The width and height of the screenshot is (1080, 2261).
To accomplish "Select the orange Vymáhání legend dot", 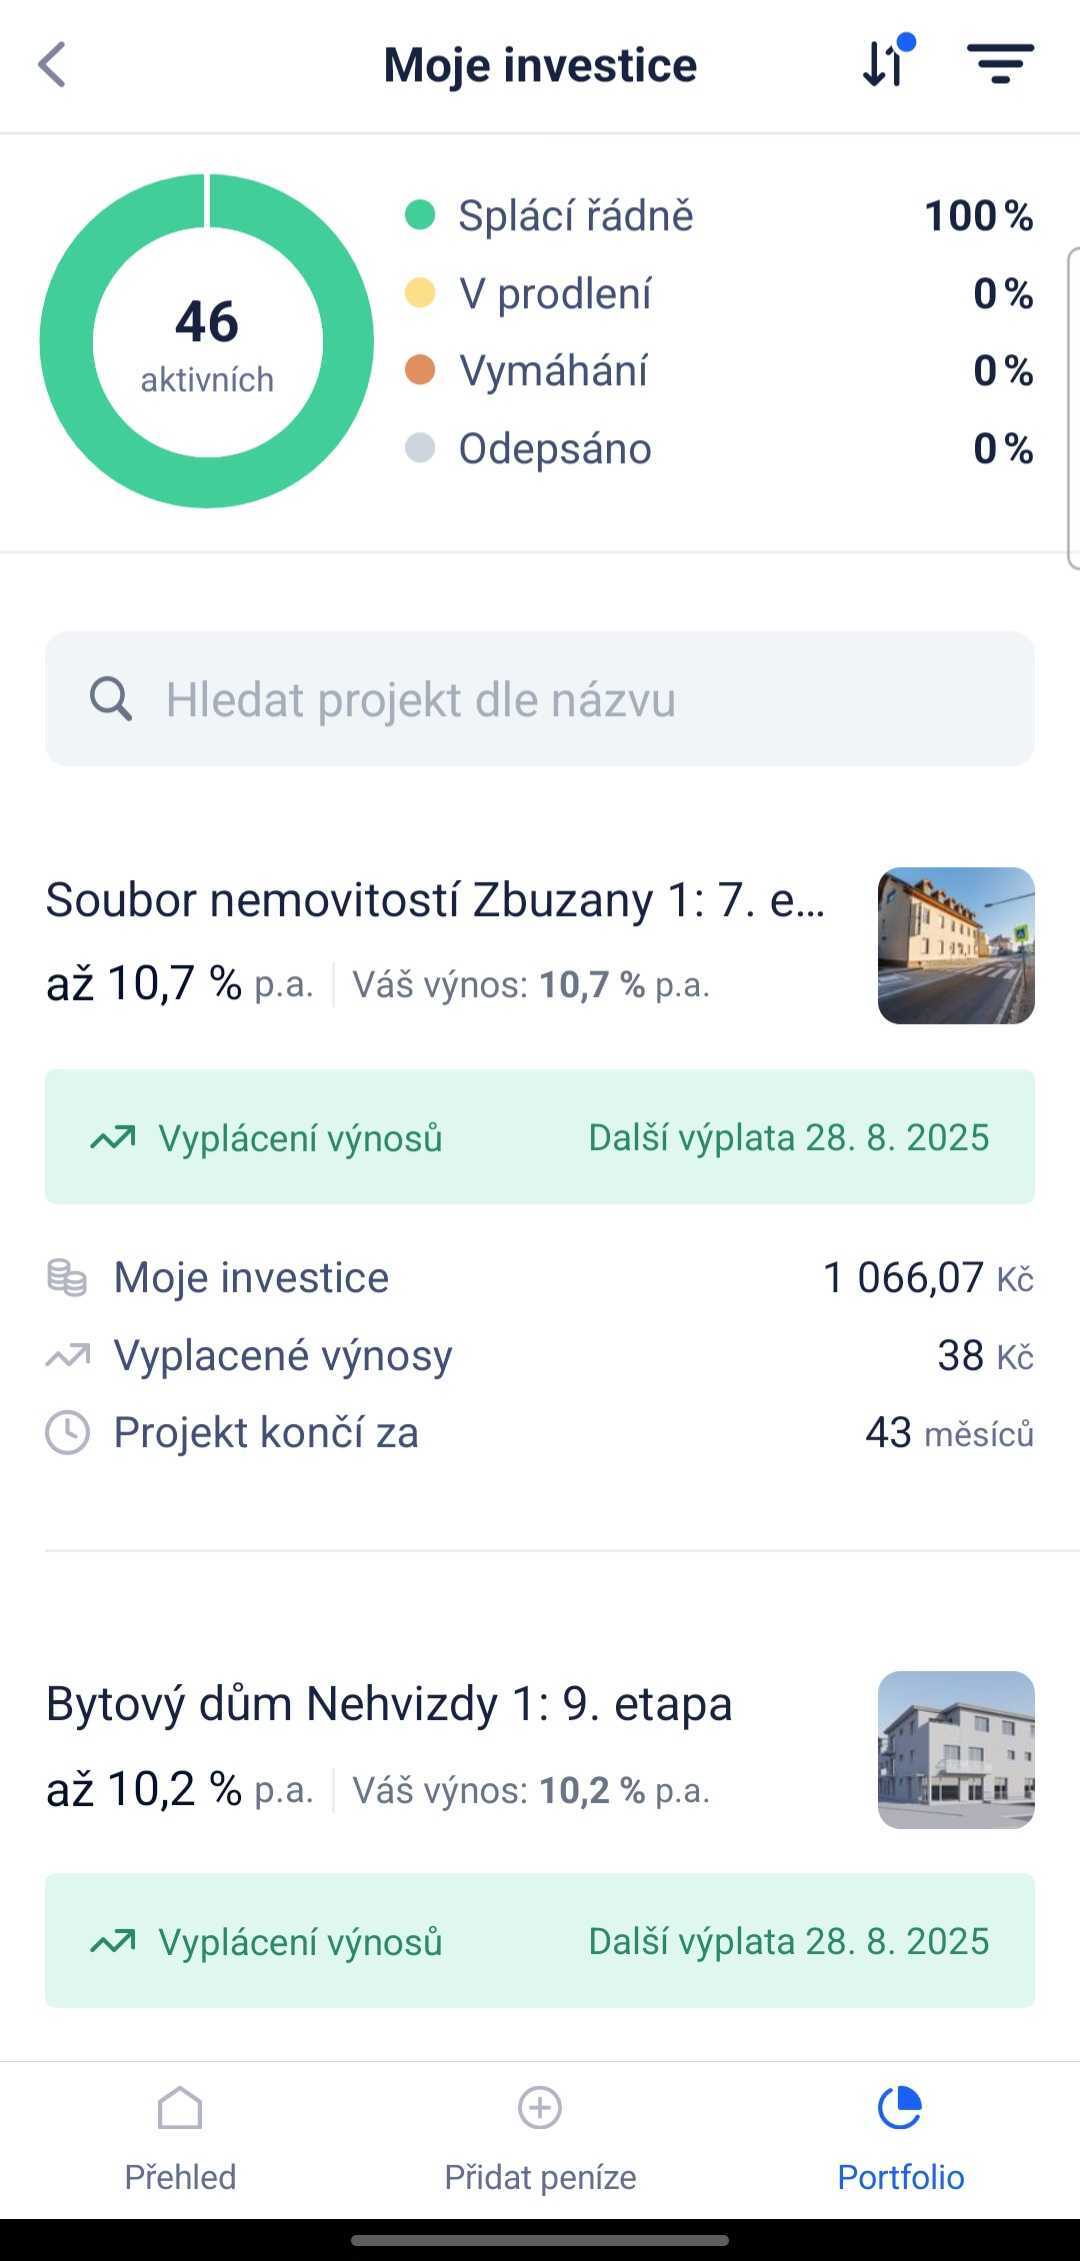I will 420,370.
